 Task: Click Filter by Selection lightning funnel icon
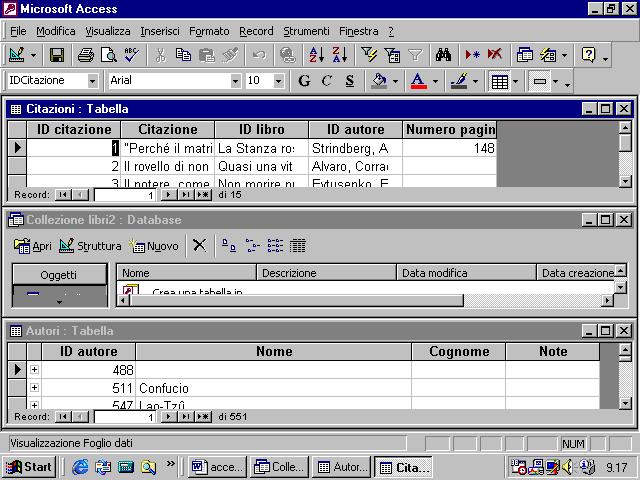pos(369,55)
